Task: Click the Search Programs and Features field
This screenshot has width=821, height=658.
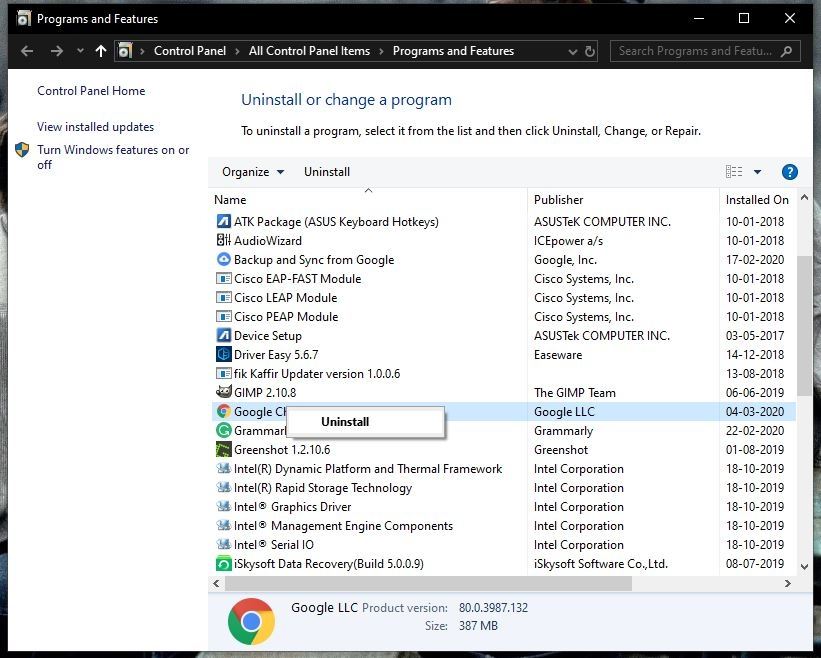Action: click(705, 51)
